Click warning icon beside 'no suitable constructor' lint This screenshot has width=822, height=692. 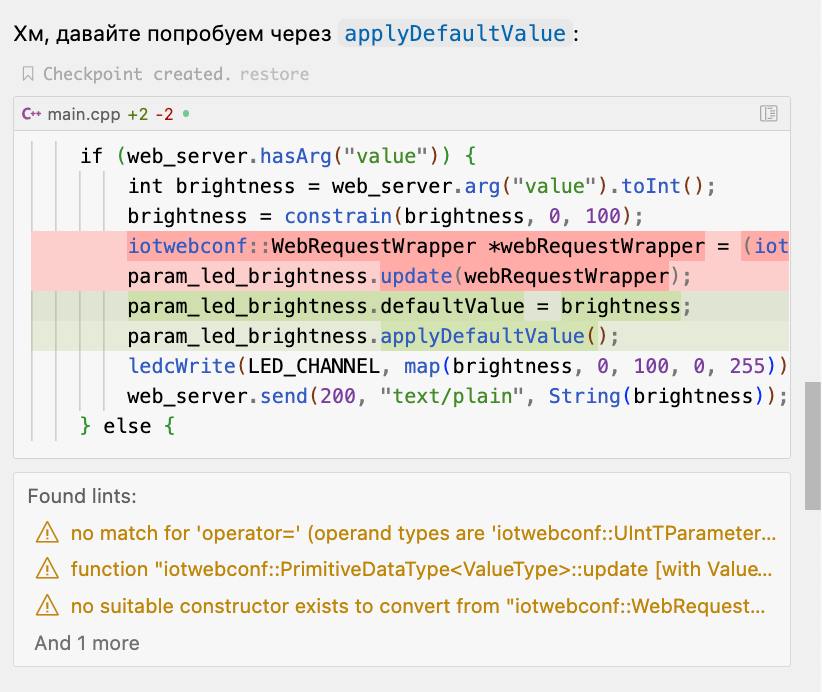click(47, 606)
